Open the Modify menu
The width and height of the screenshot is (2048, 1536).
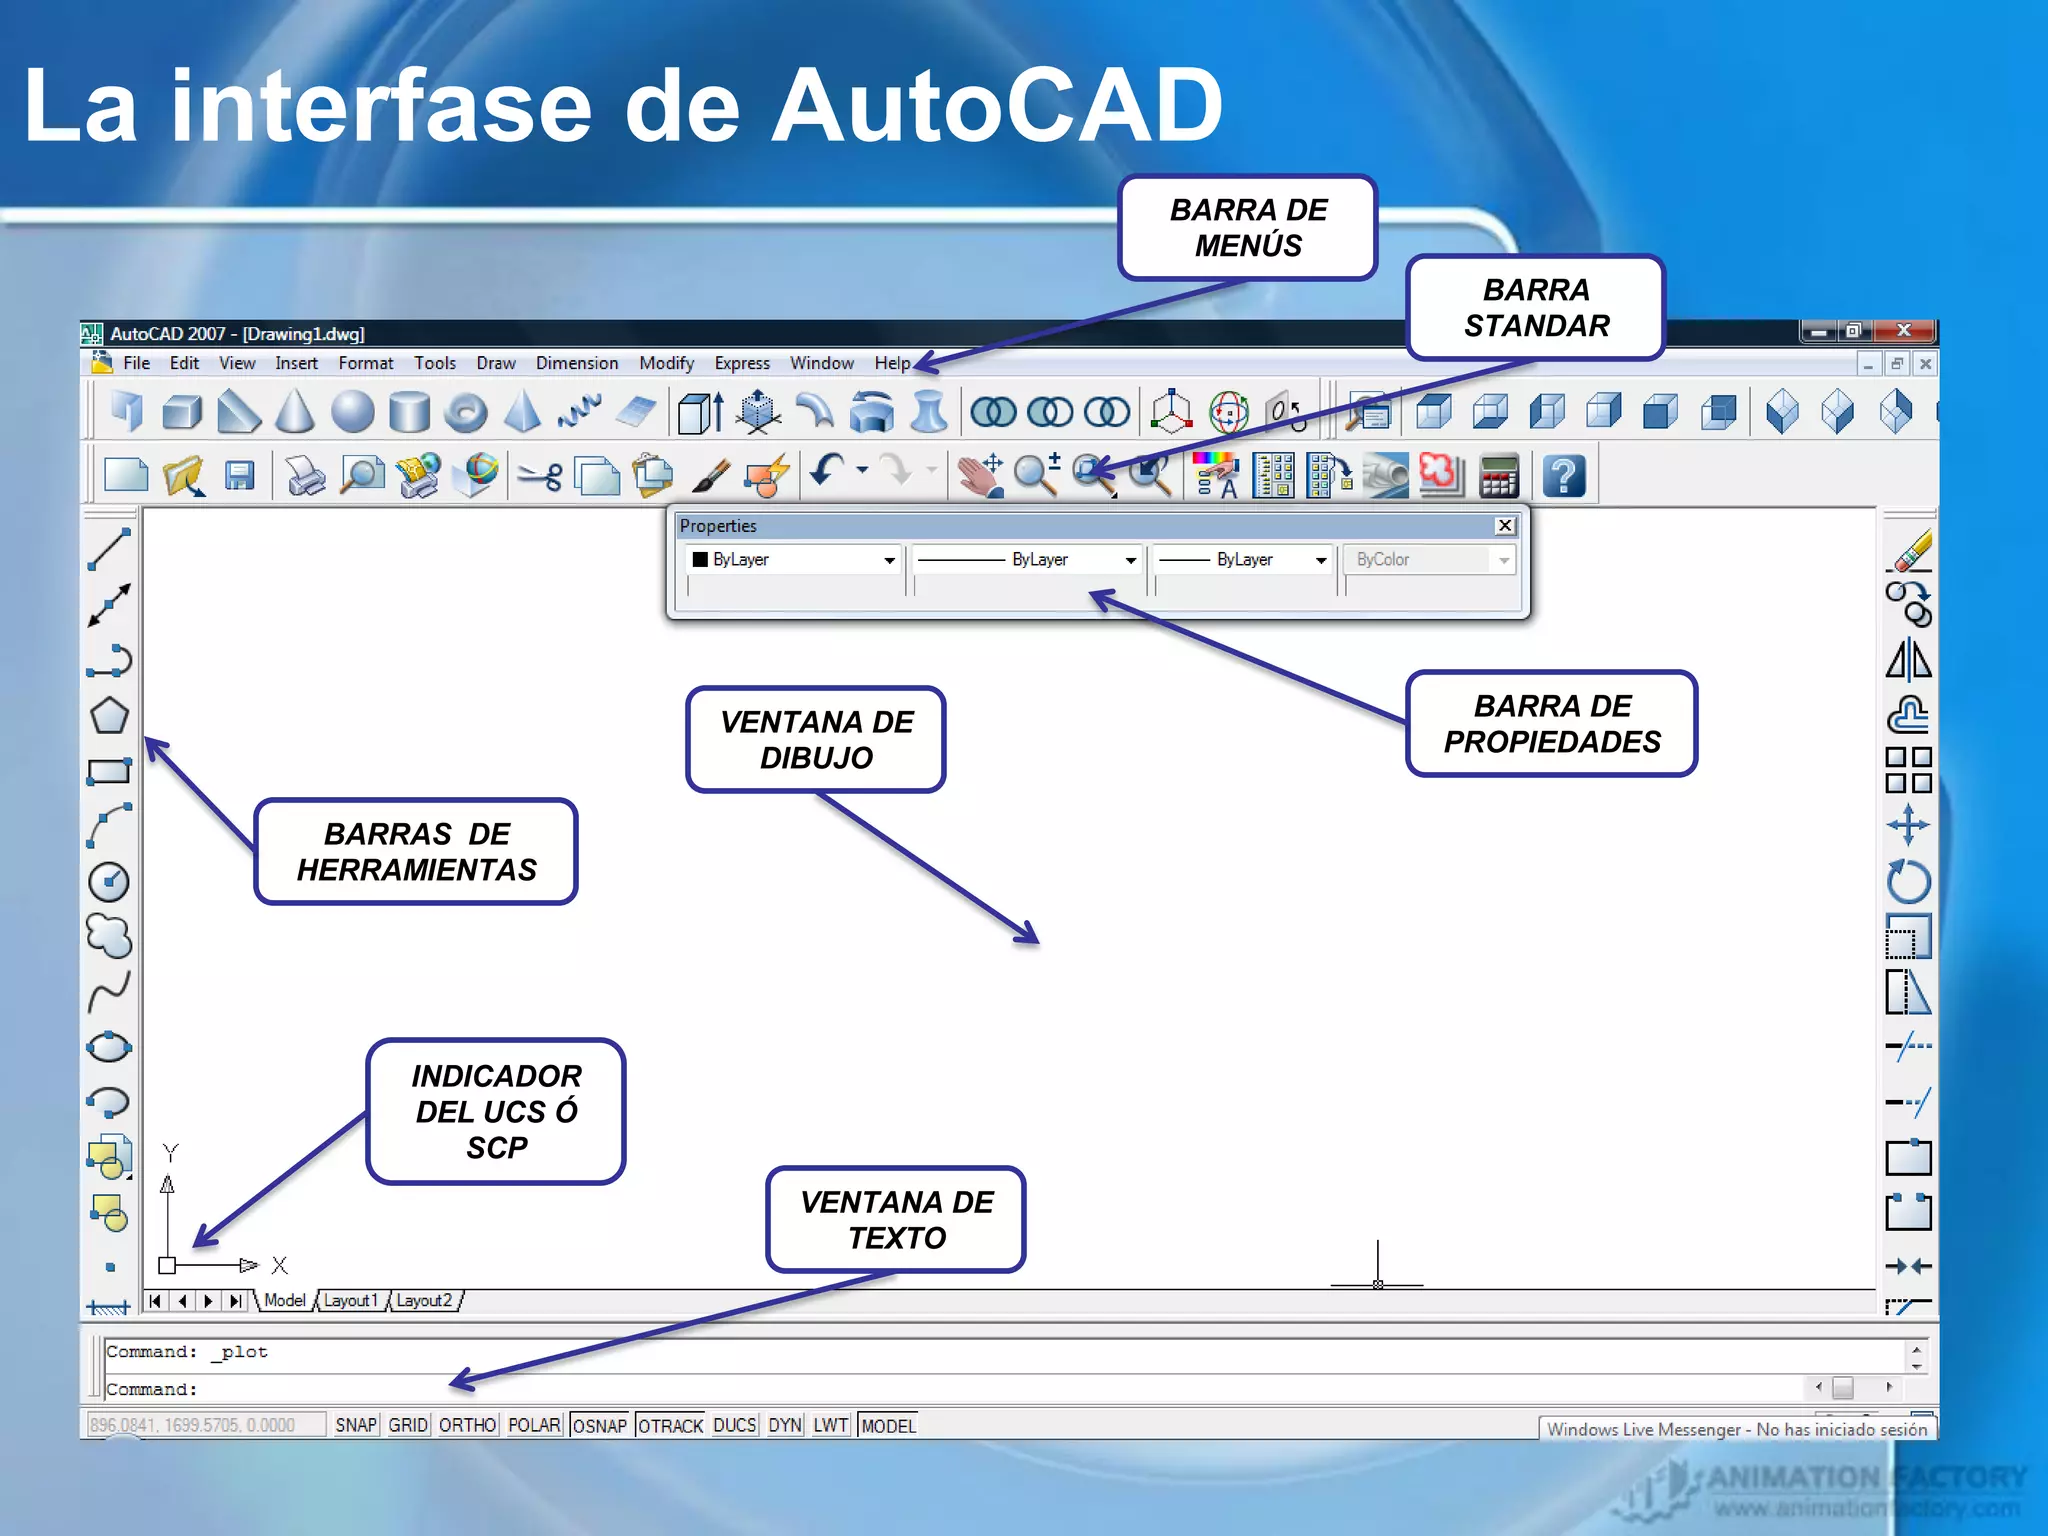coord(667,364)
